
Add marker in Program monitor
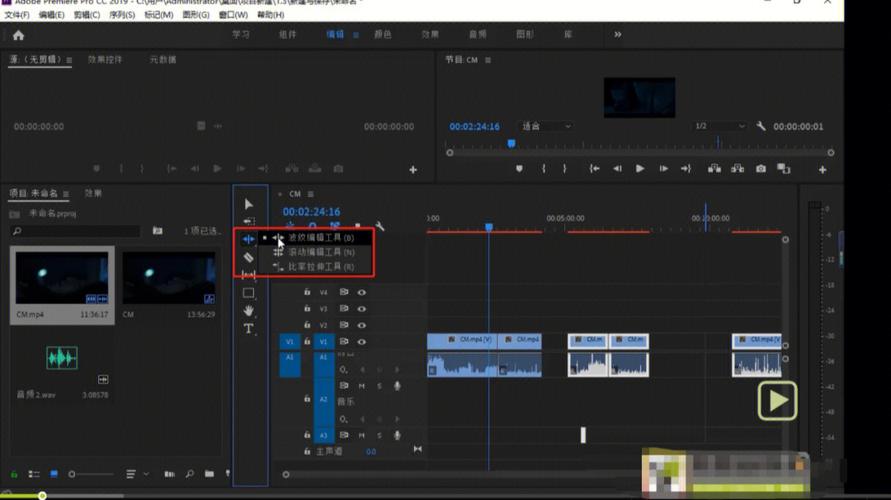click(519, 169)
